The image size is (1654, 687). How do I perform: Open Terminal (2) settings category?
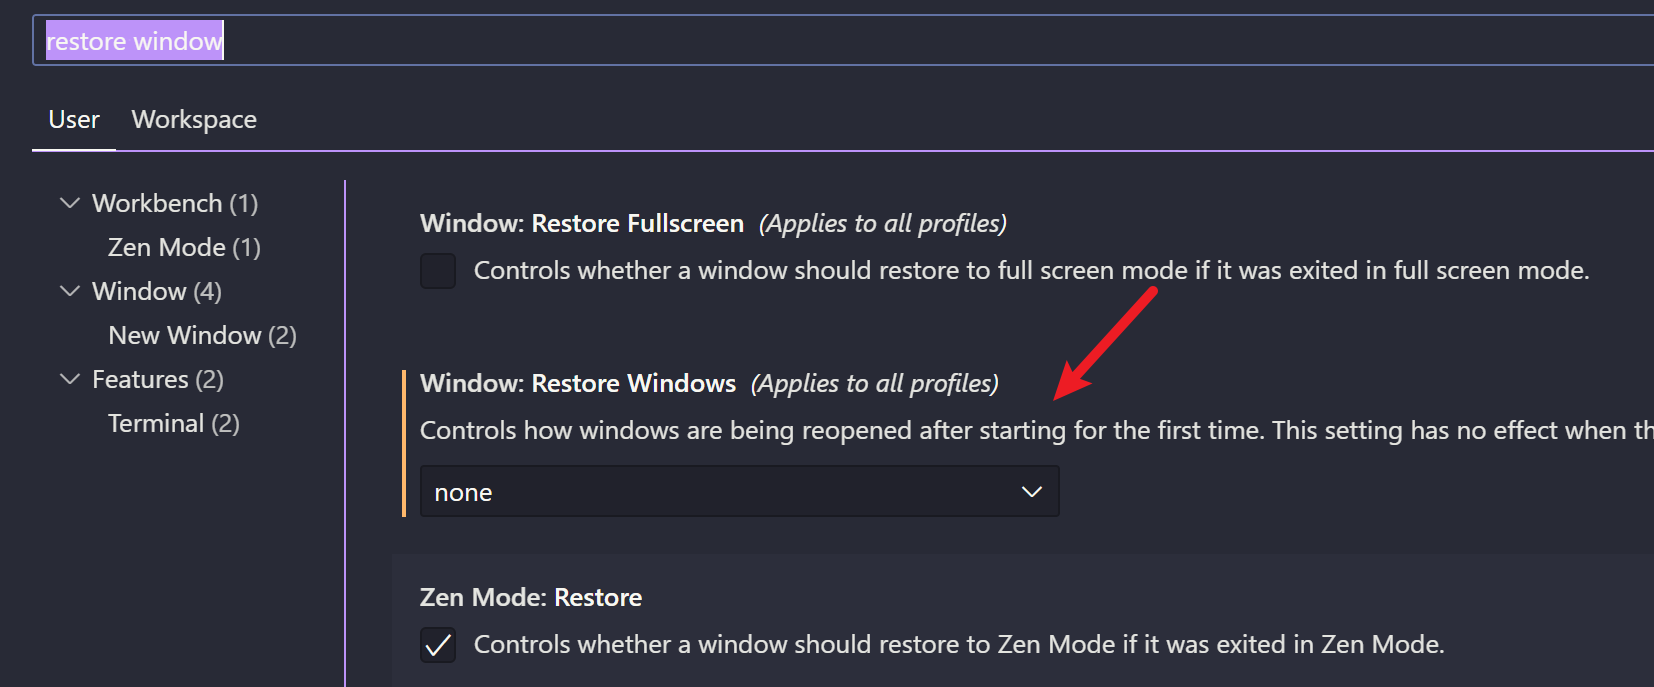(x=174, y=423)
